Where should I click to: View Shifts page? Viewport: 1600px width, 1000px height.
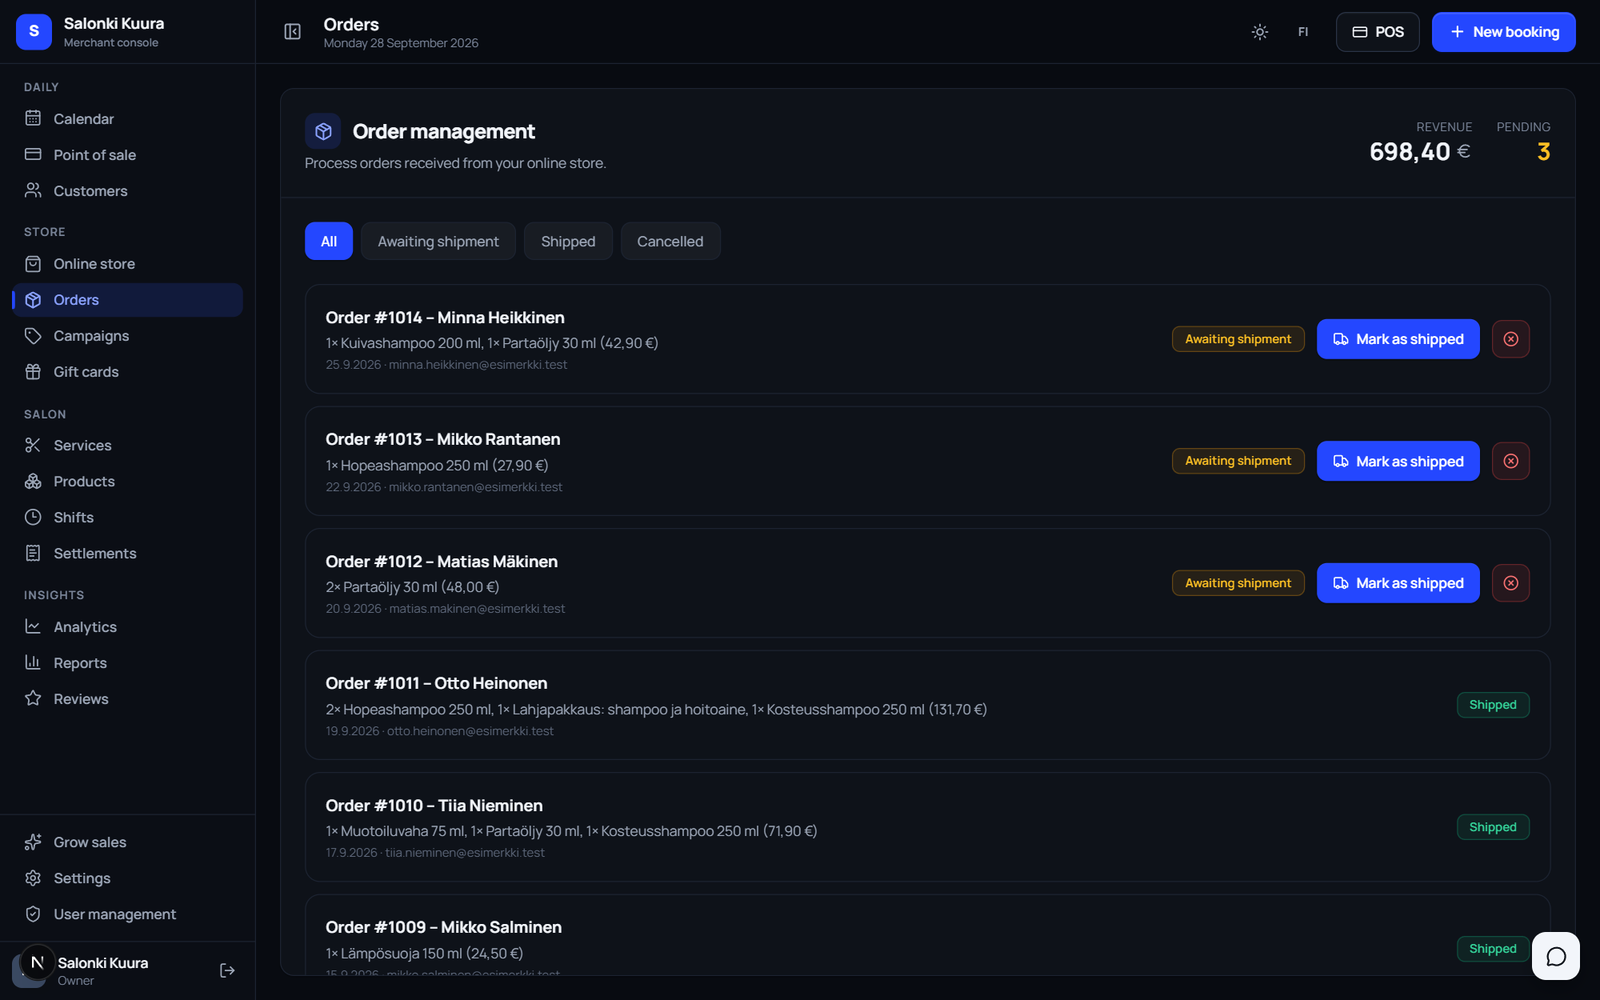click(x=127, y=518)
